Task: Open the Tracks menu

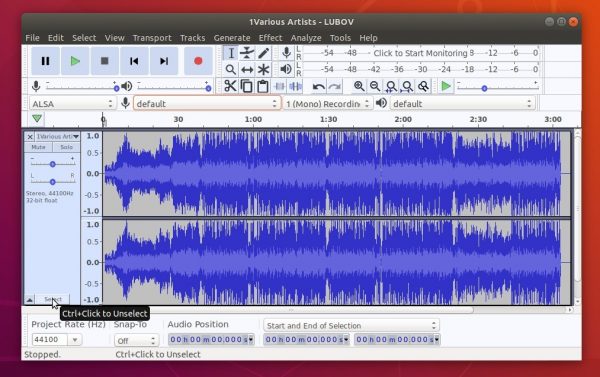Action: click(192, 38)
